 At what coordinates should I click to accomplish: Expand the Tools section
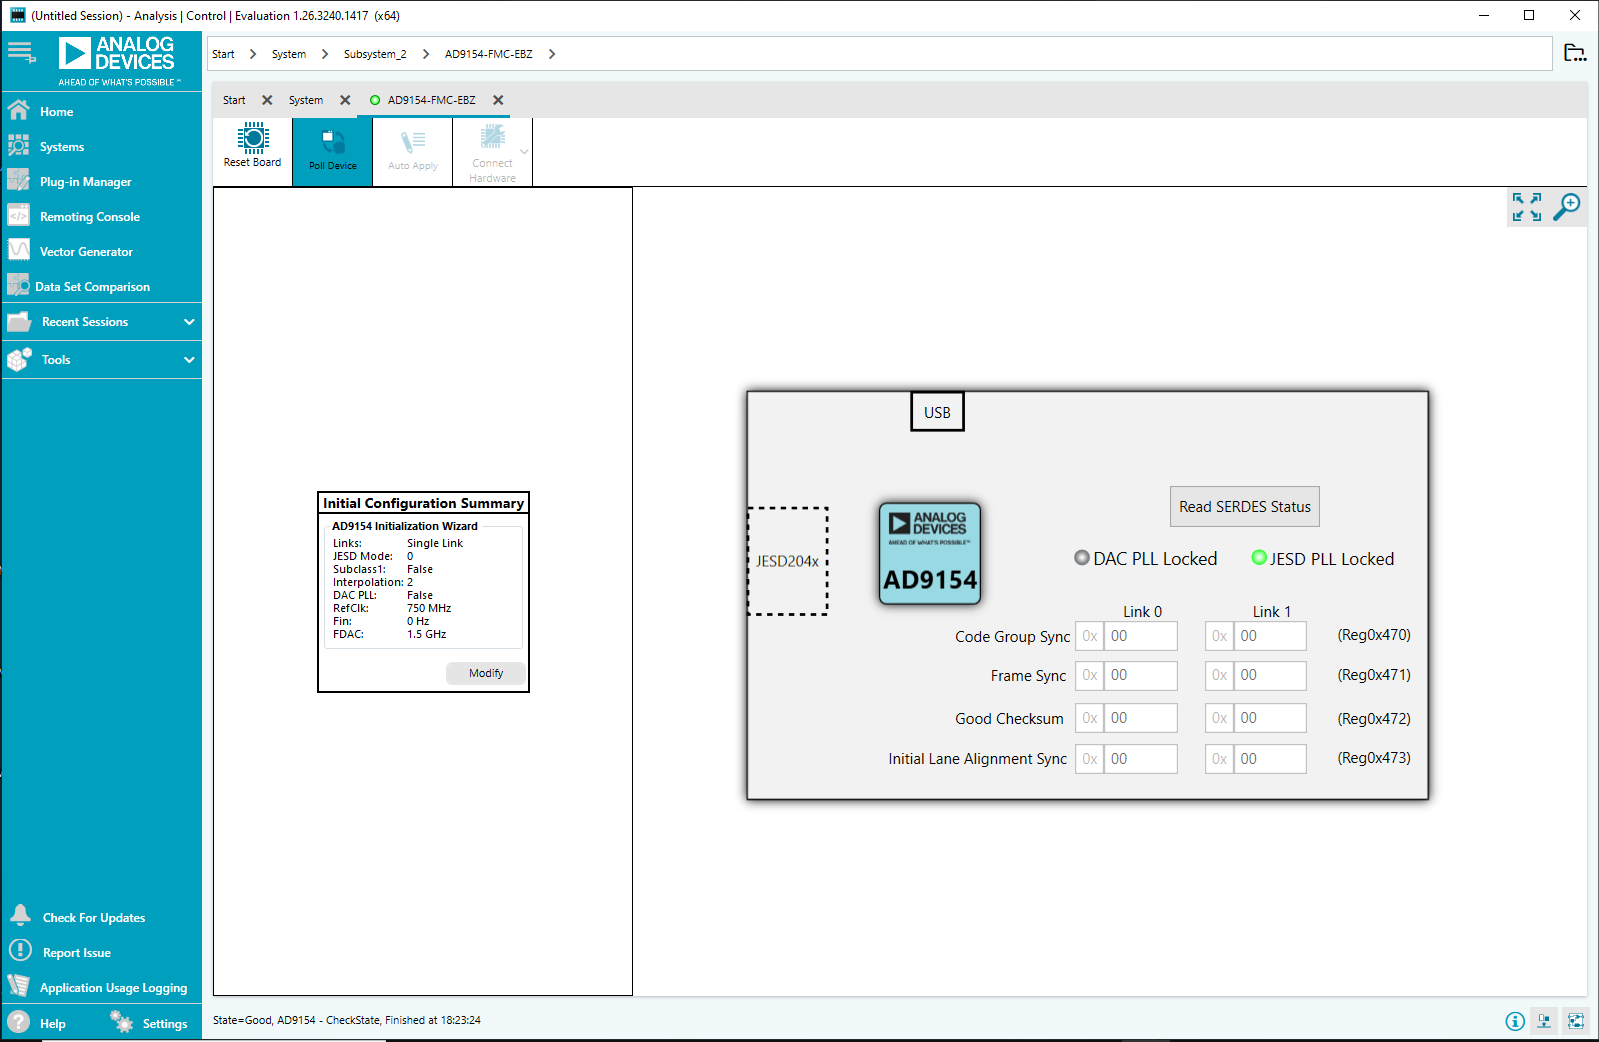pos(189,360)
